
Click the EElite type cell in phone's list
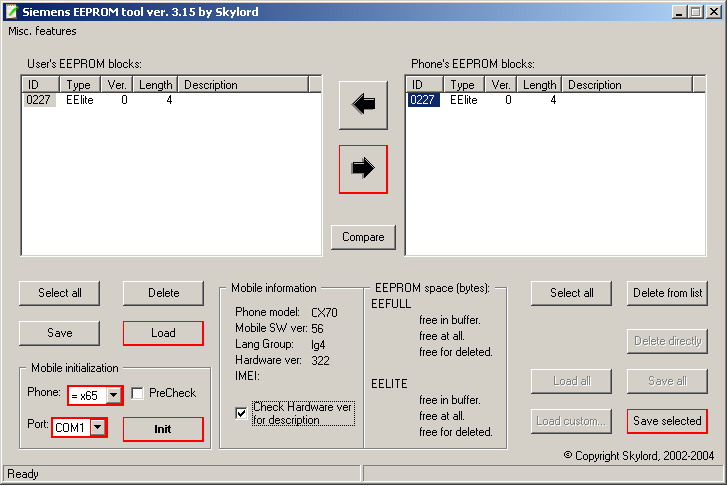pyautogui.click(x=463, y=100)
